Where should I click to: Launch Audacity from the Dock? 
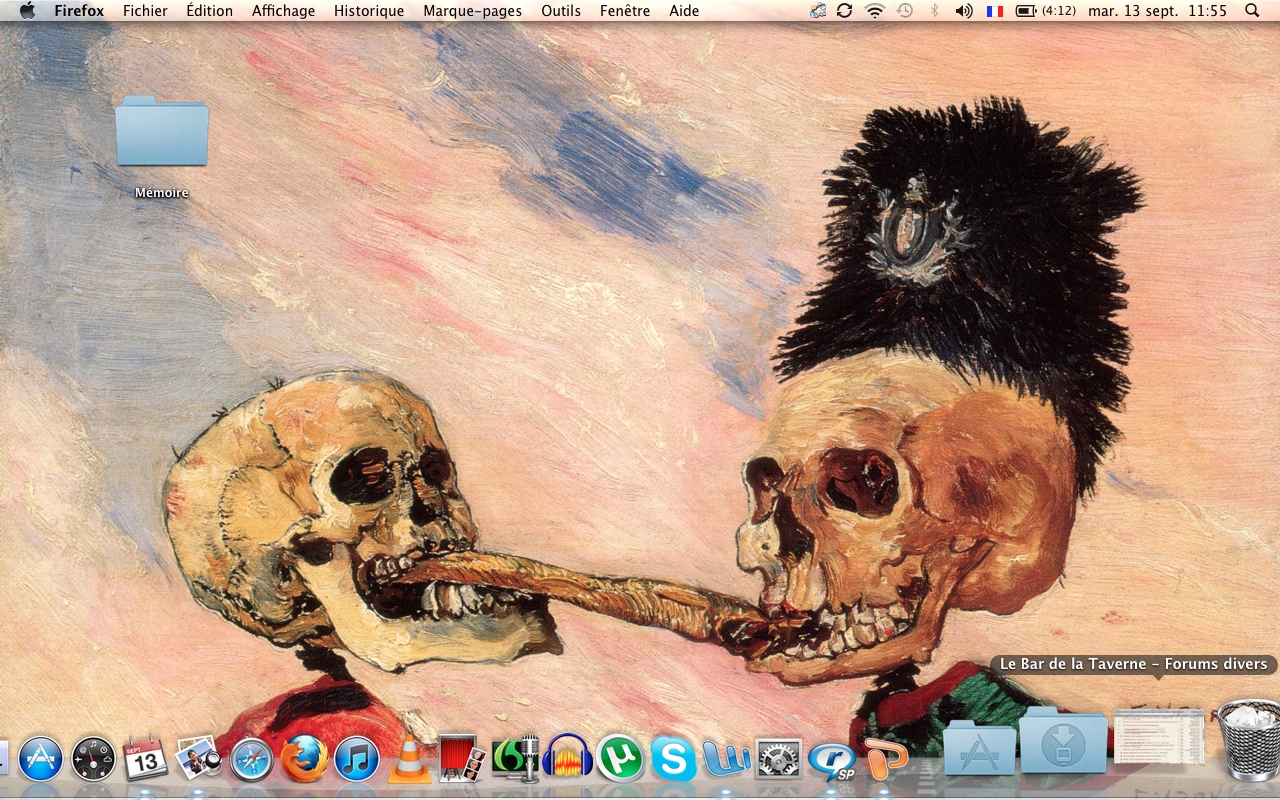(x=567, y=759)
